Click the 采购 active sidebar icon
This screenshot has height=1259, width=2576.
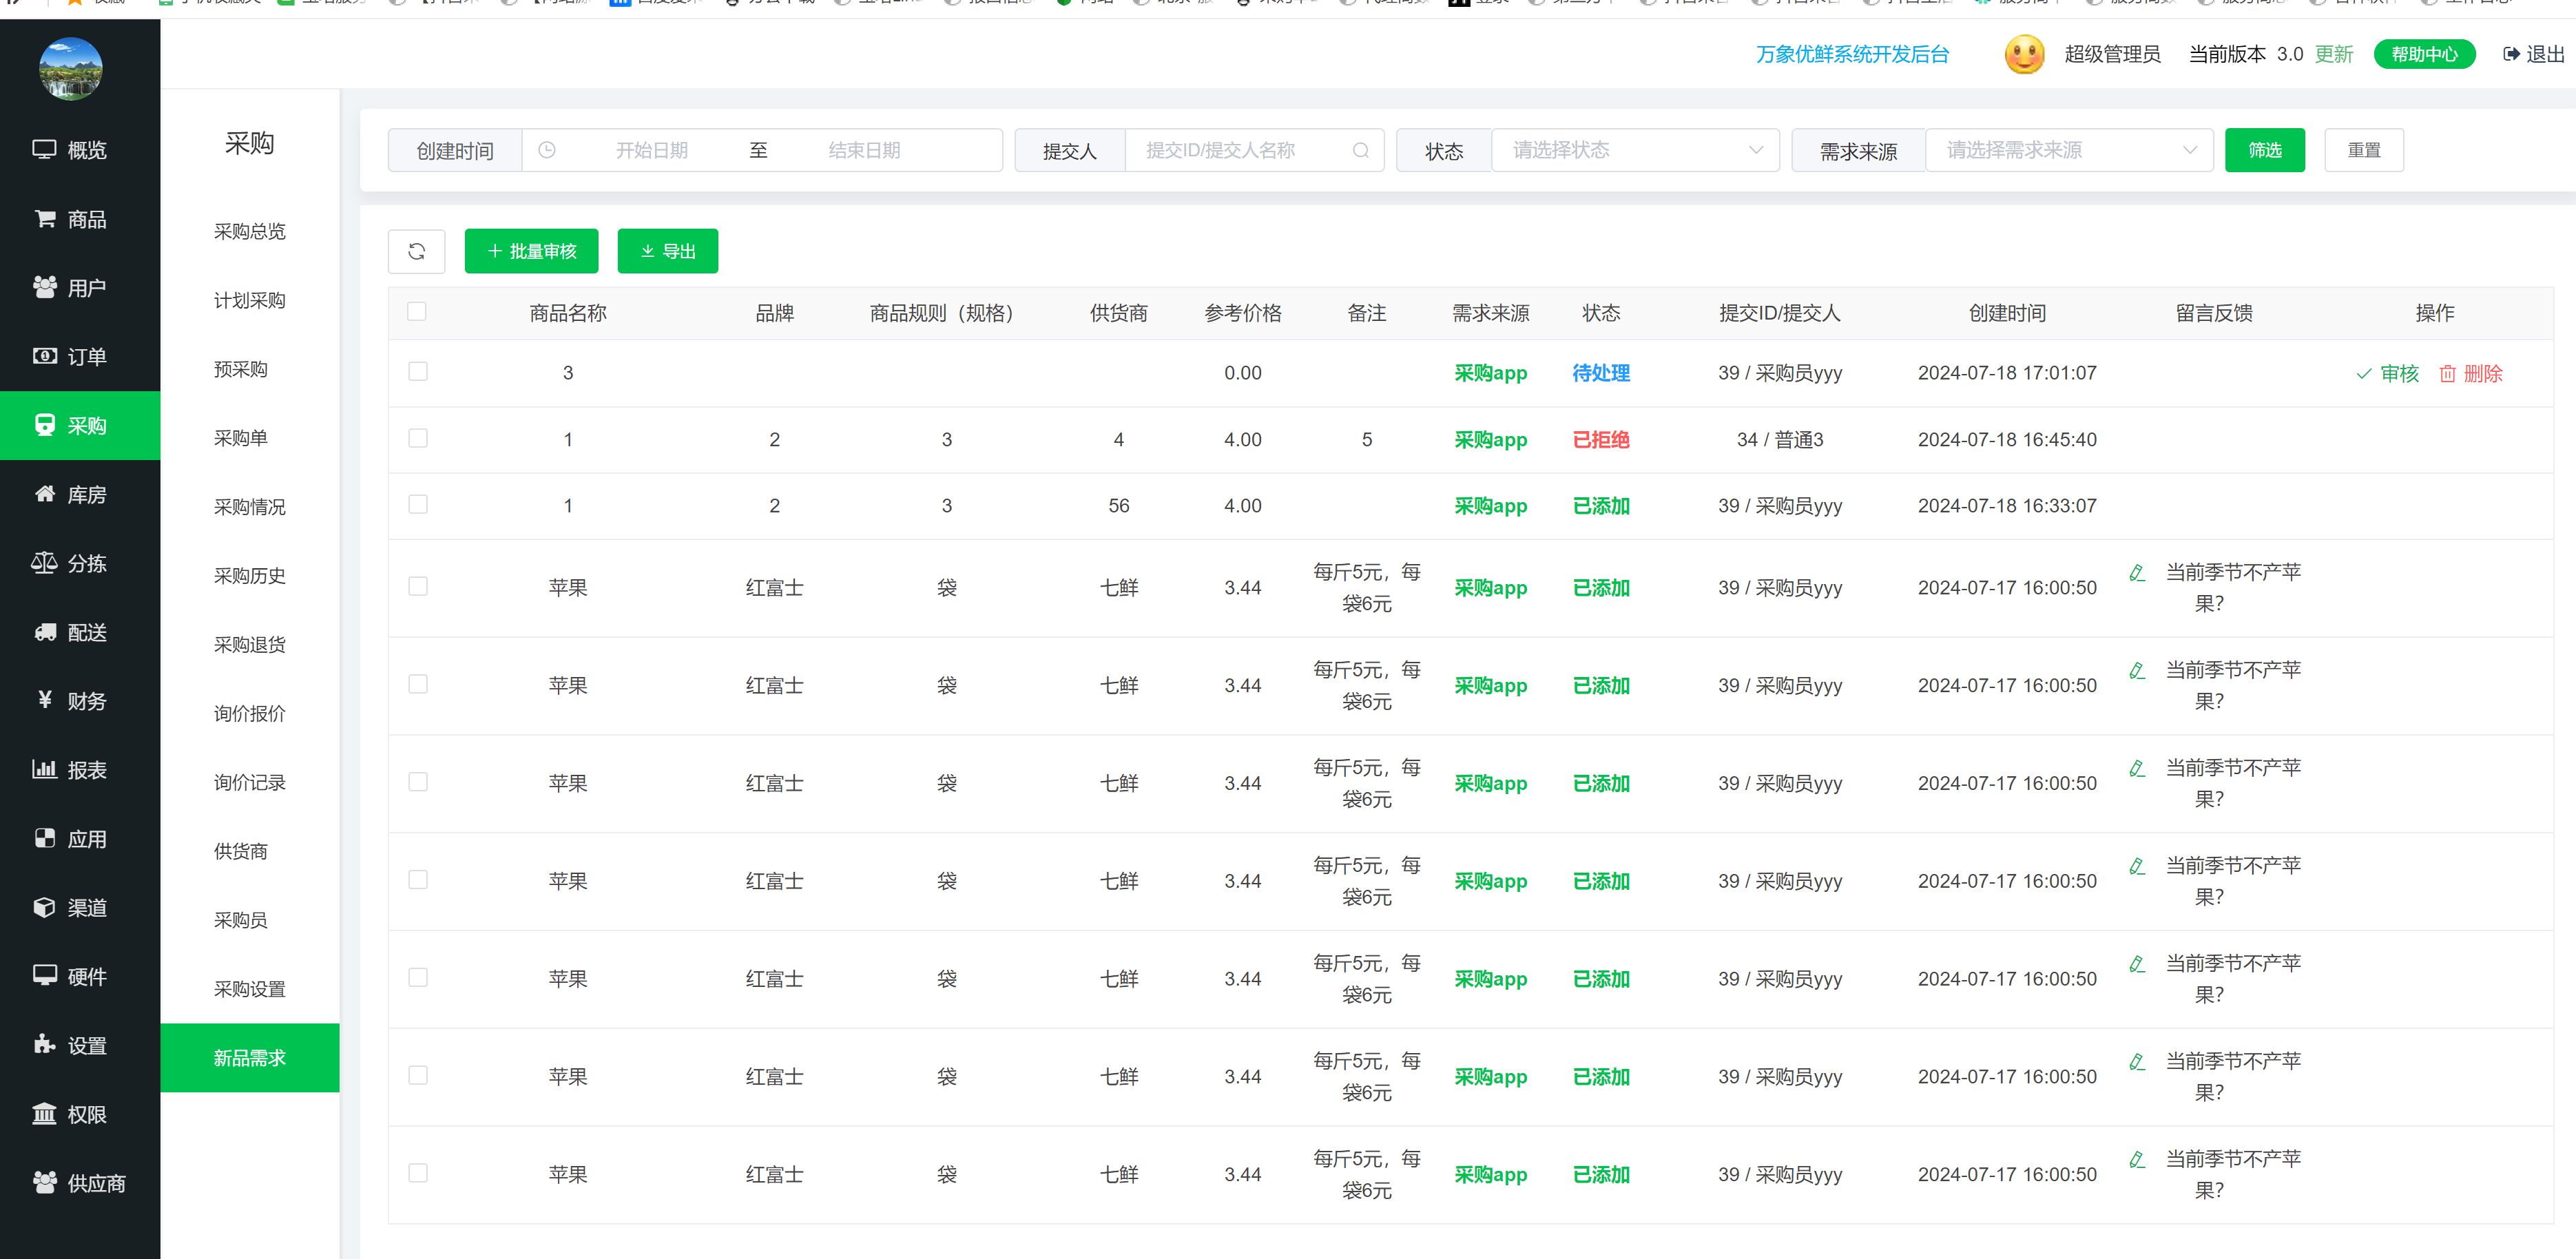coord(45,425)
